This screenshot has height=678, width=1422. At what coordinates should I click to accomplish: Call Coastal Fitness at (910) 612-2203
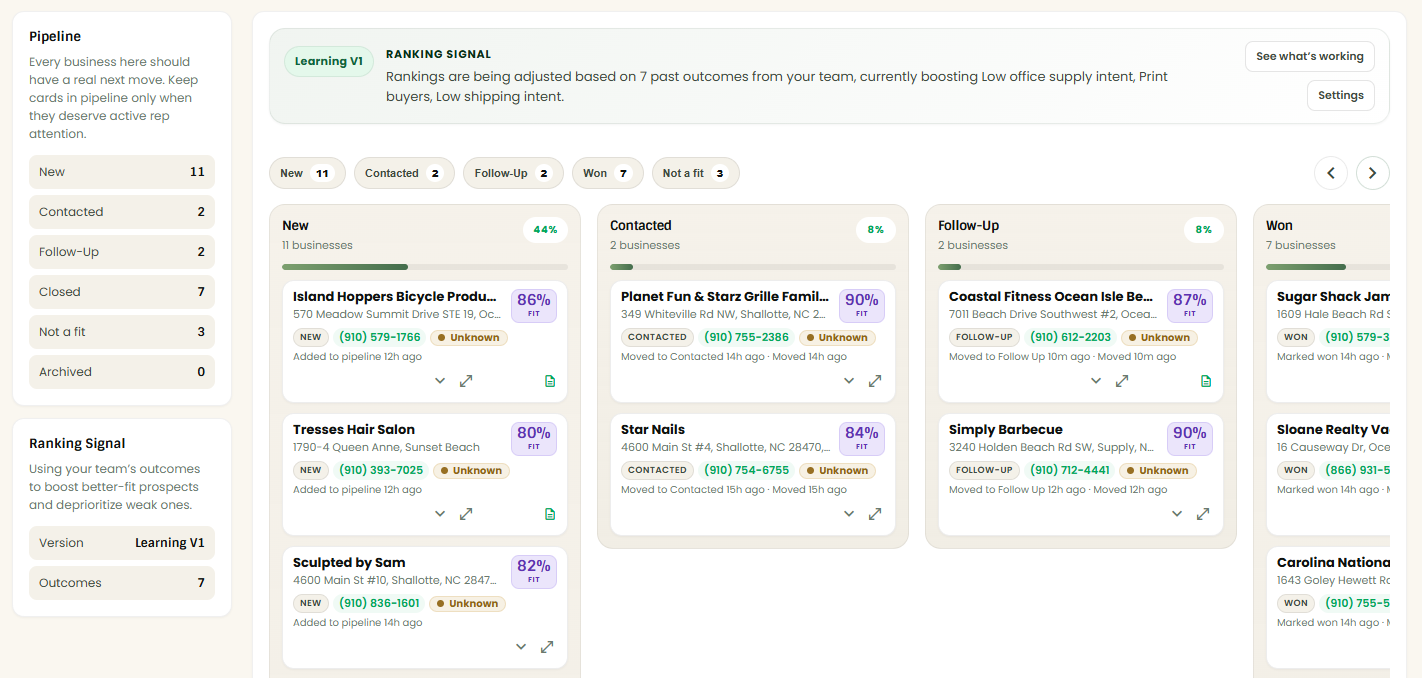1071,337
